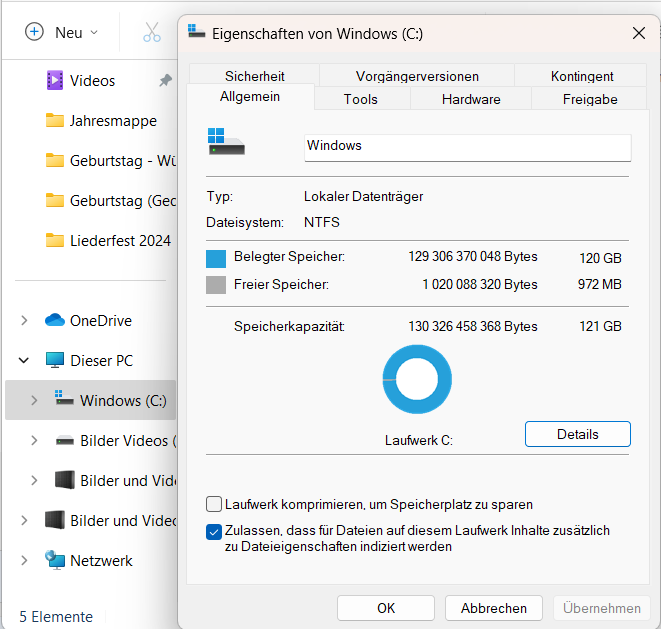Select the Allgemein tab
This screenshot has width=661, height=629.
coord(250,97)
